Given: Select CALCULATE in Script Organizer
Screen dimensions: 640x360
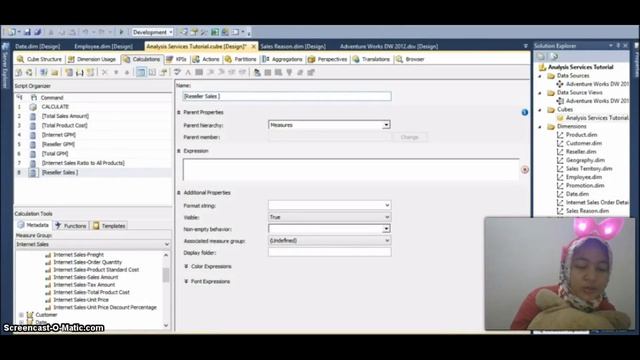Looking at the screenshot, I should [55, 107].
